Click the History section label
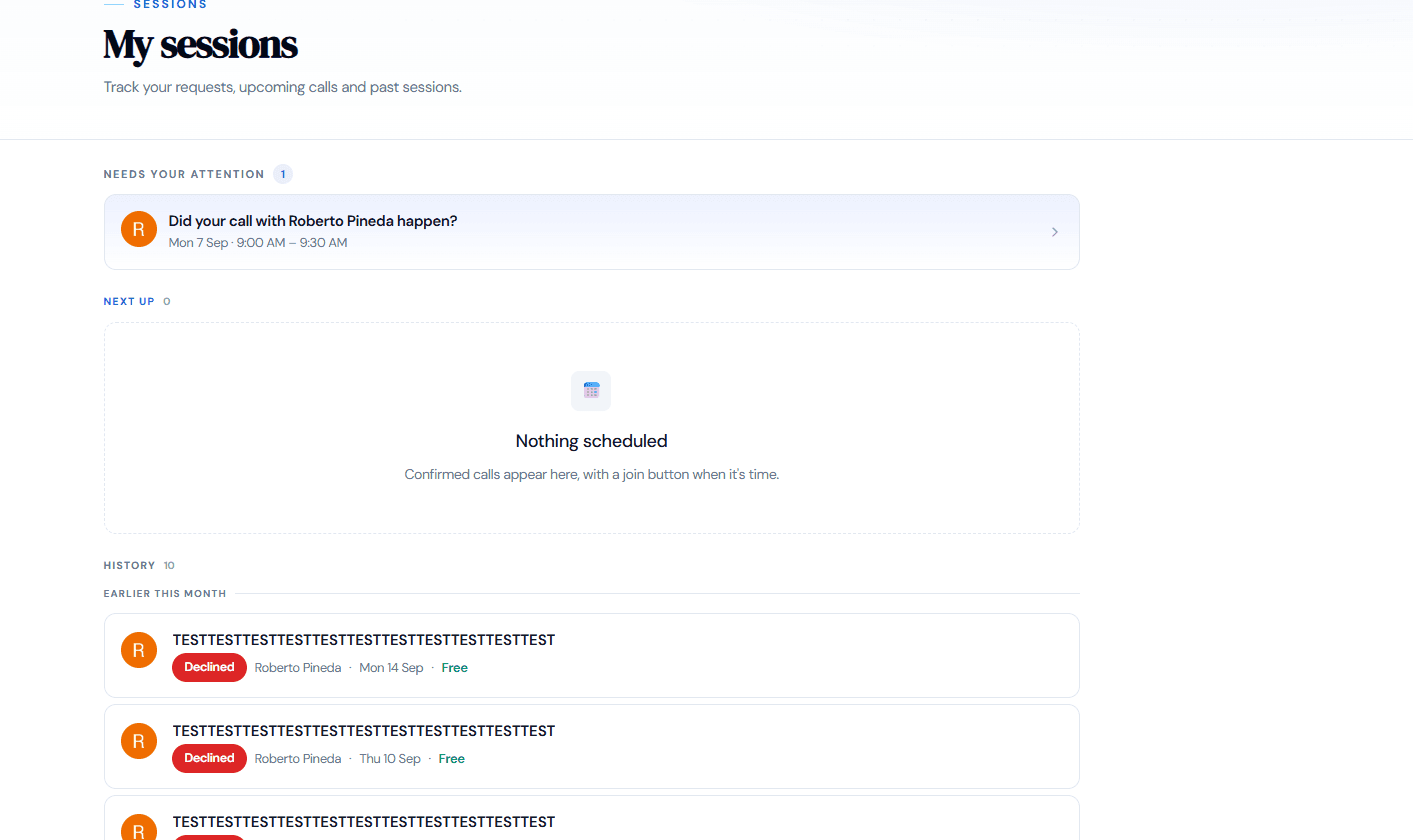Viewport: 1413px width, 840px height. click(130, 566)
